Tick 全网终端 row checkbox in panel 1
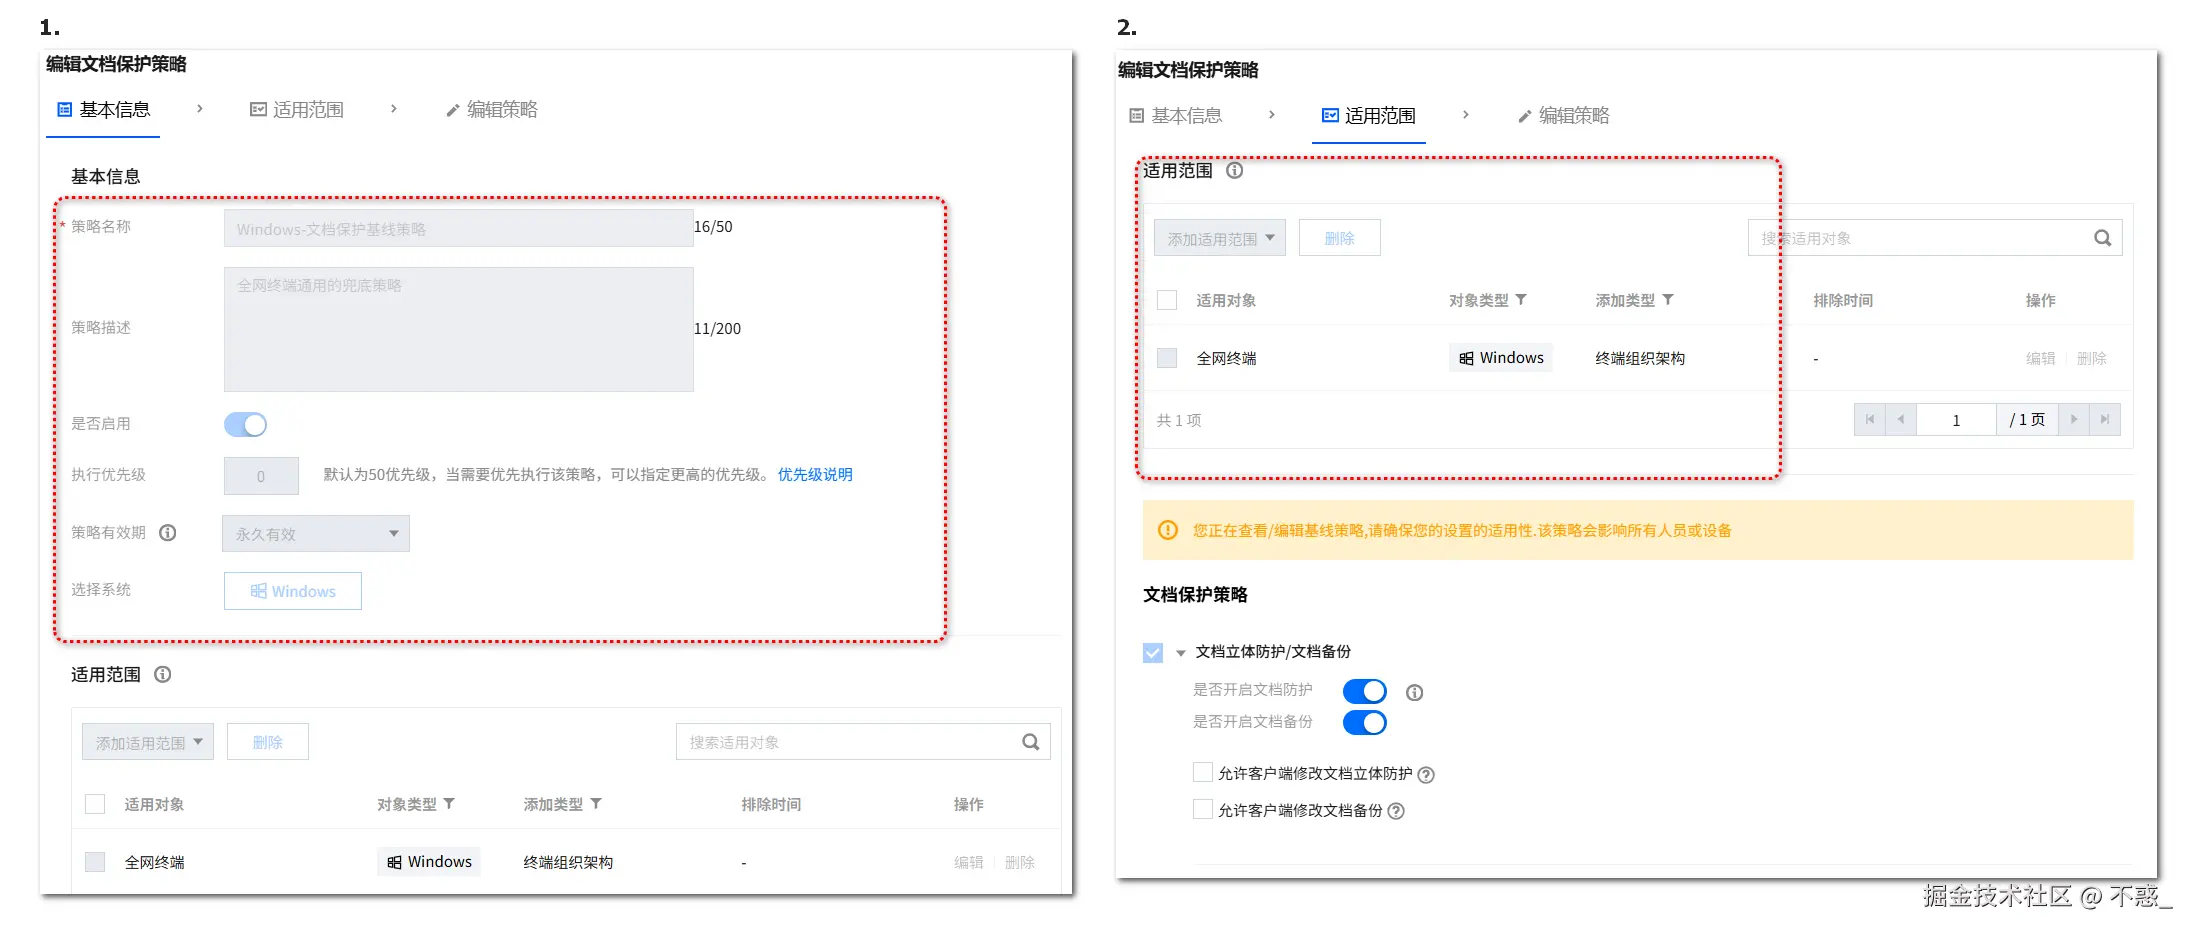 (x=95, y=862)
